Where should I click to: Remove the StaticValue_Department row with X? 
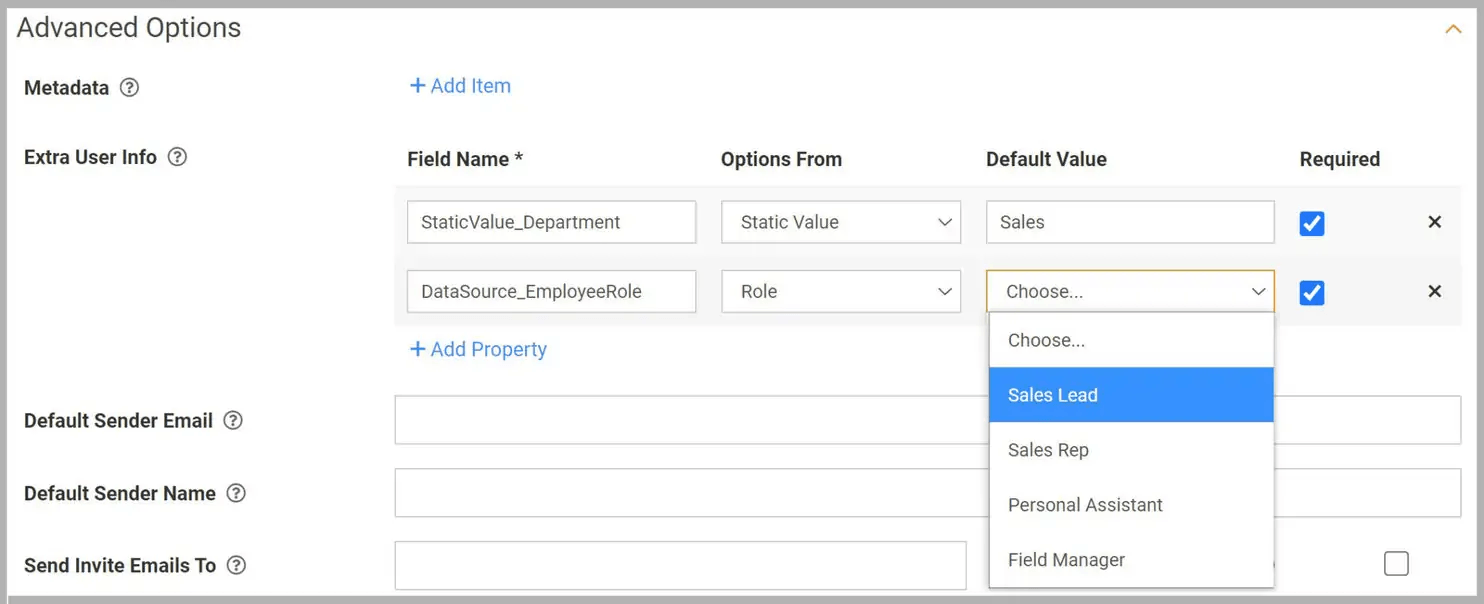pyautogui.click(x=1434, y=222)
